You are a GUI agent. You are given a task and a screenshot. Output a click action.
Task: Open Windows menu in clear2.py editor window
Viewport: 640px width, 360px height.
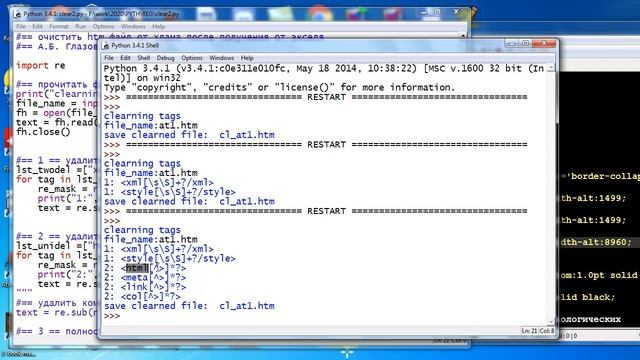pyautogui.click(x=133, y=27)
